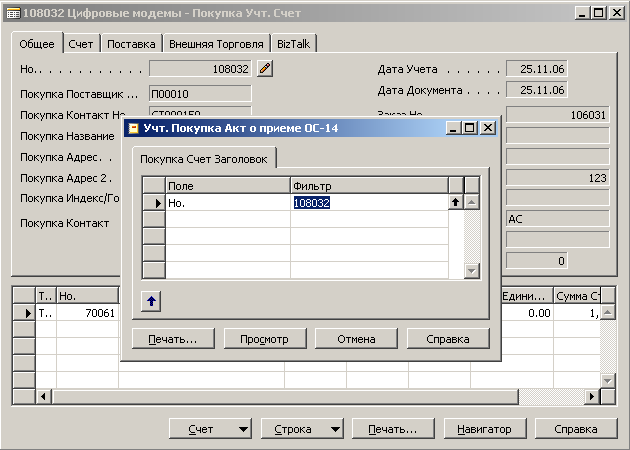Click the Сумма column header in lines table
Image resolution: width=630 pixels, height=450 pixels.
pyautogui.click(x=577, y=296)
